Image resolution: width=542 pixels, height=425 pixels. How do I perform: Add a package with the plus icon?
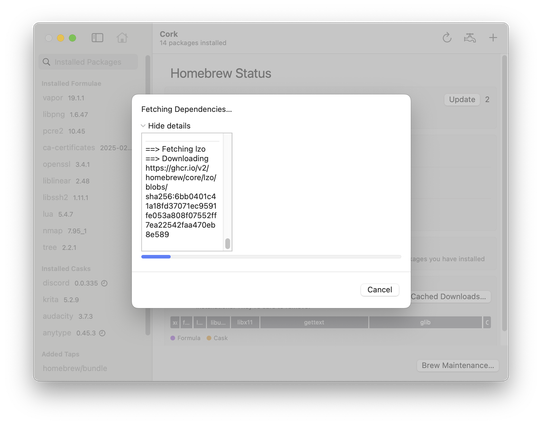[x=493, y=38]
